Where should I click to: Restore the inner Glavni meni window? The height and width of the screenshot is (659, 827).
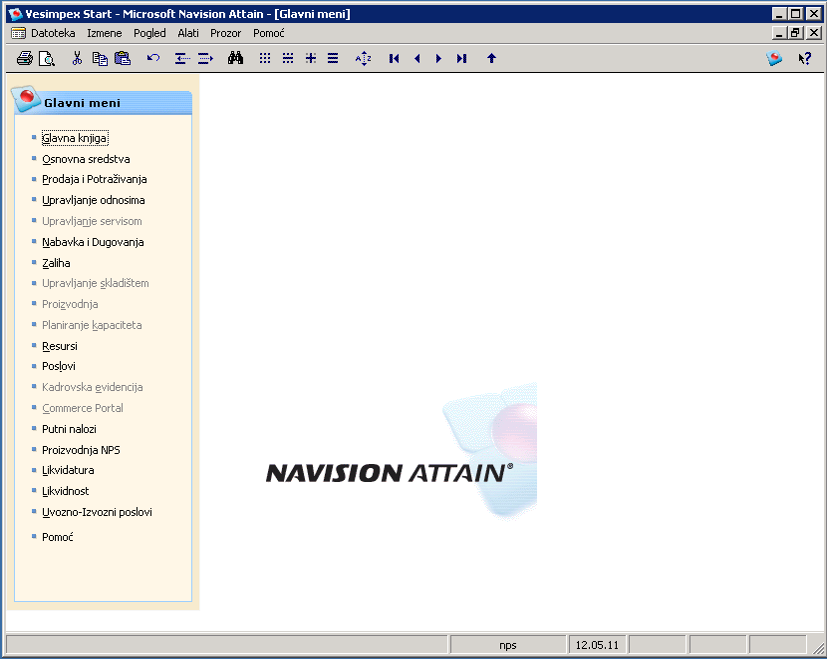point(796,33)
